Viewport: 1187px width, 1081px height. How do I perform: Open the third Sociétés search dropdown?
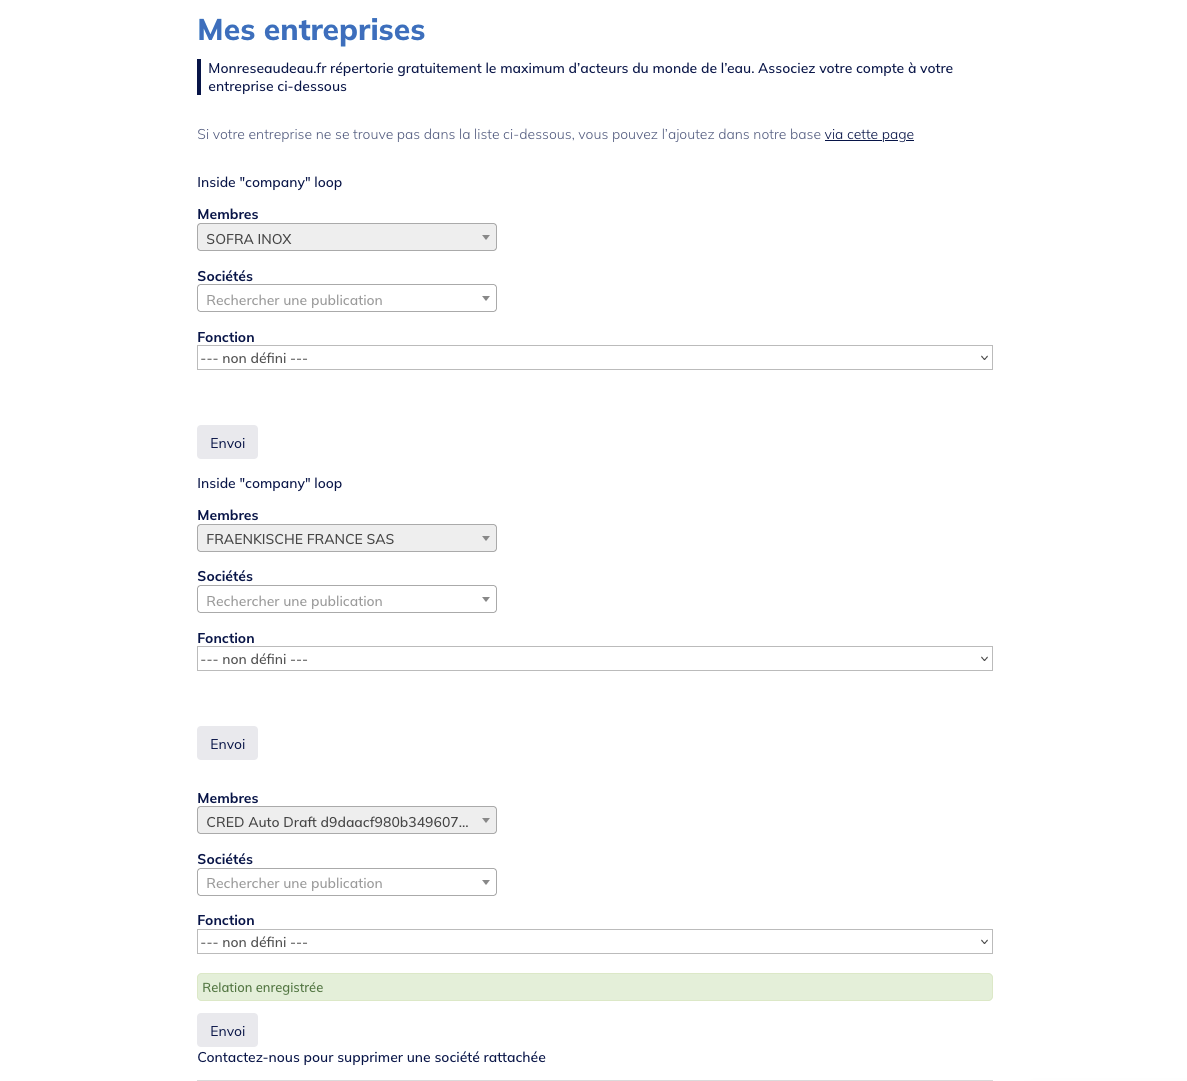[x=347, y=882]
